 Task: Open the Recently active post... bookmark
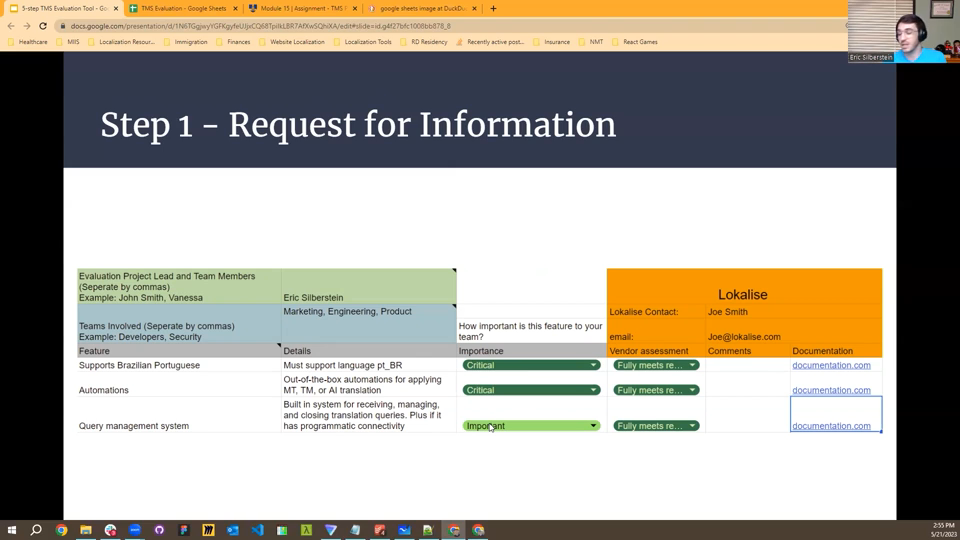(x=490, y=42)
